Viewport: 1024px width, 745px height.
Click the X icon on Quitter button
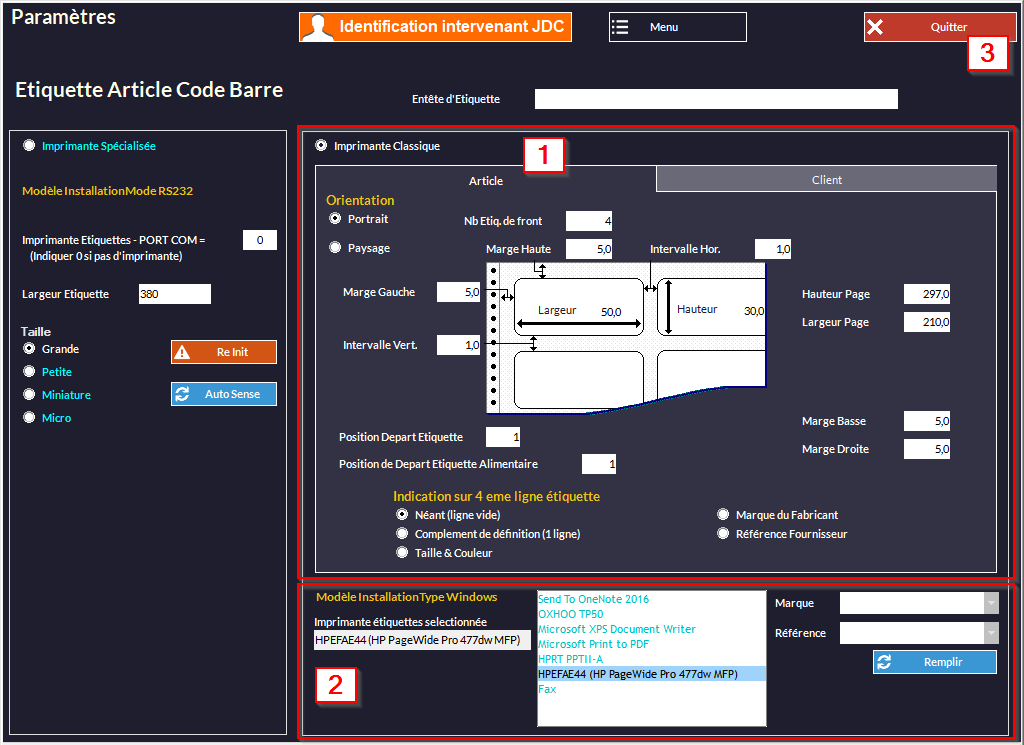(875, 27)
